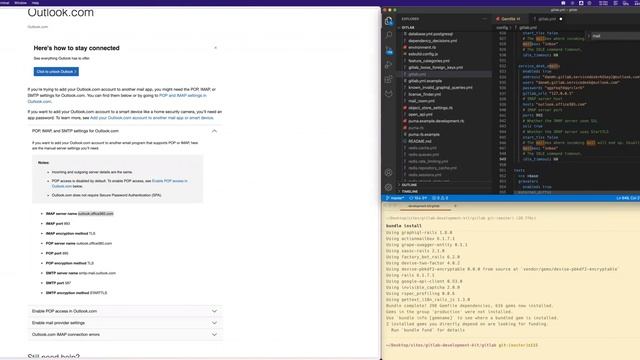Viewport: 640px width, 360px height.
Task: Open redis.cache.yml in Explorer
Action: pyautogui.click(x=422, y=148)
